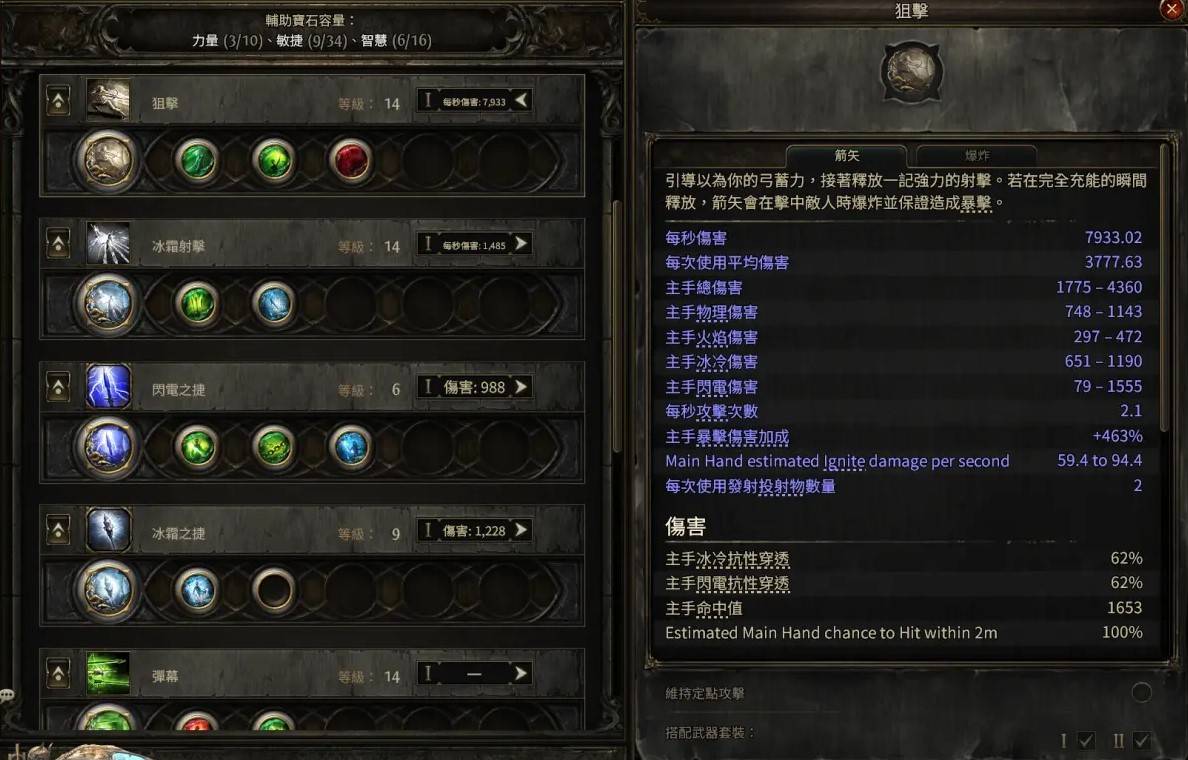Click the skill list vertical scrollbar
1188x760 pixels.
617,326
